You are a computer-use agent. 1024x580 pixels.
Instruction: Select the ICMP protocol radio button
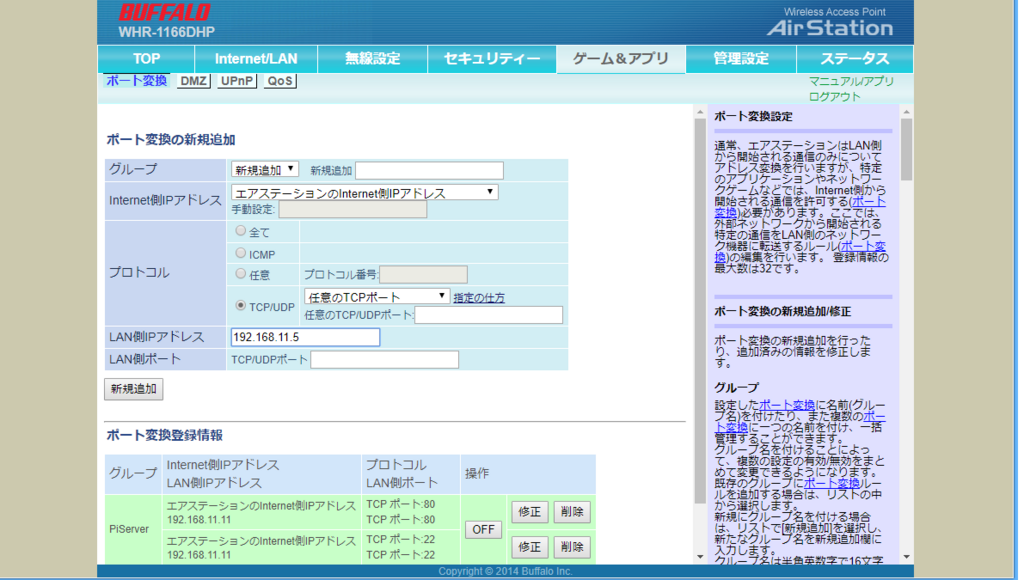(241, 253)
